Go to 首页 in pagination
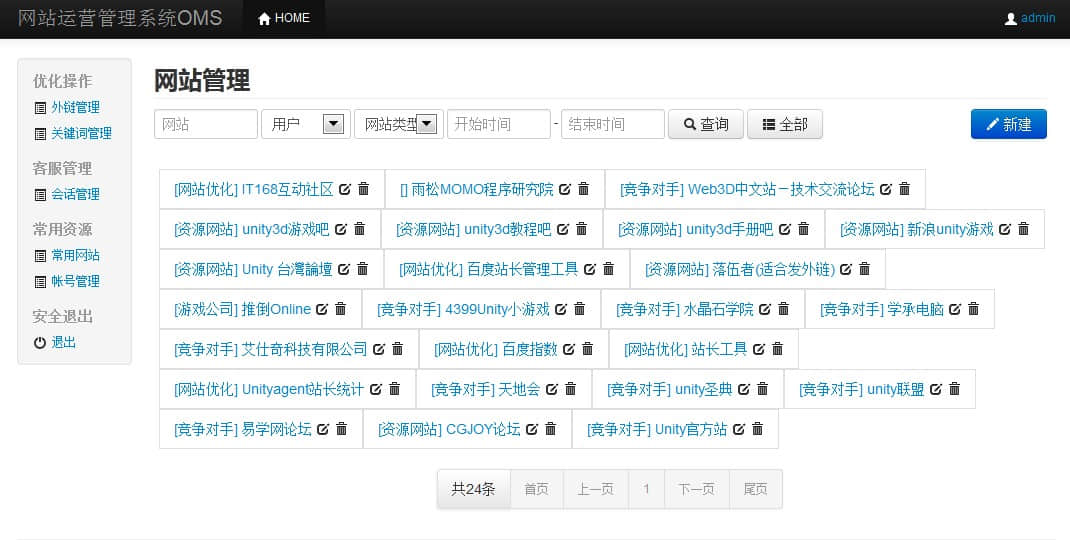 [536, 489]
